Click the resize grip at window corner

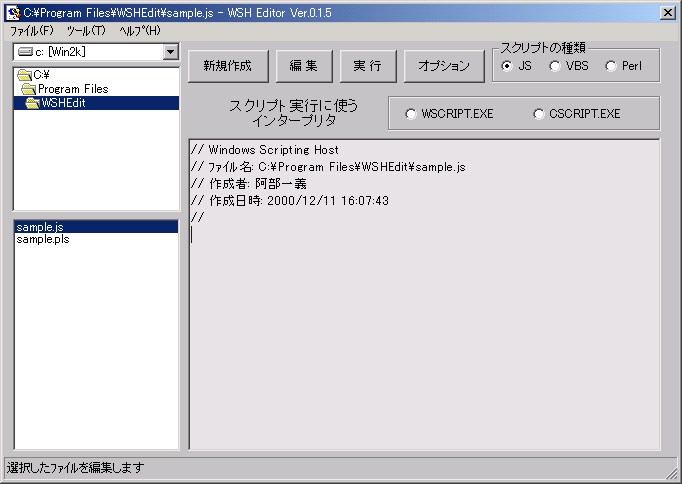[x=671, y=473]
